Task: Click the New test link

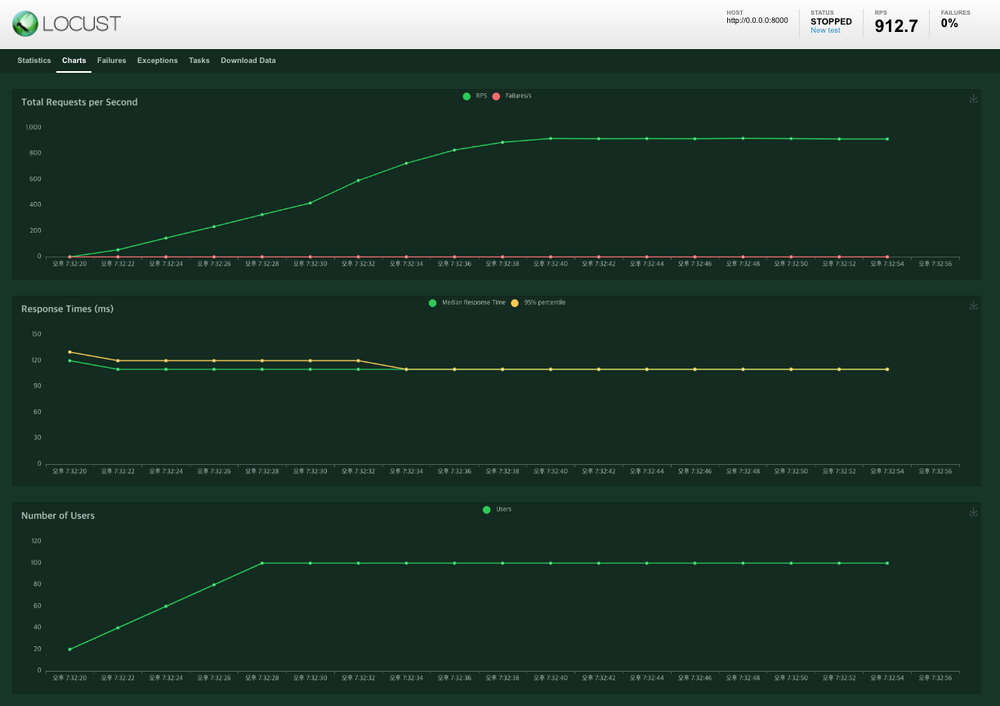Action: 825,31
